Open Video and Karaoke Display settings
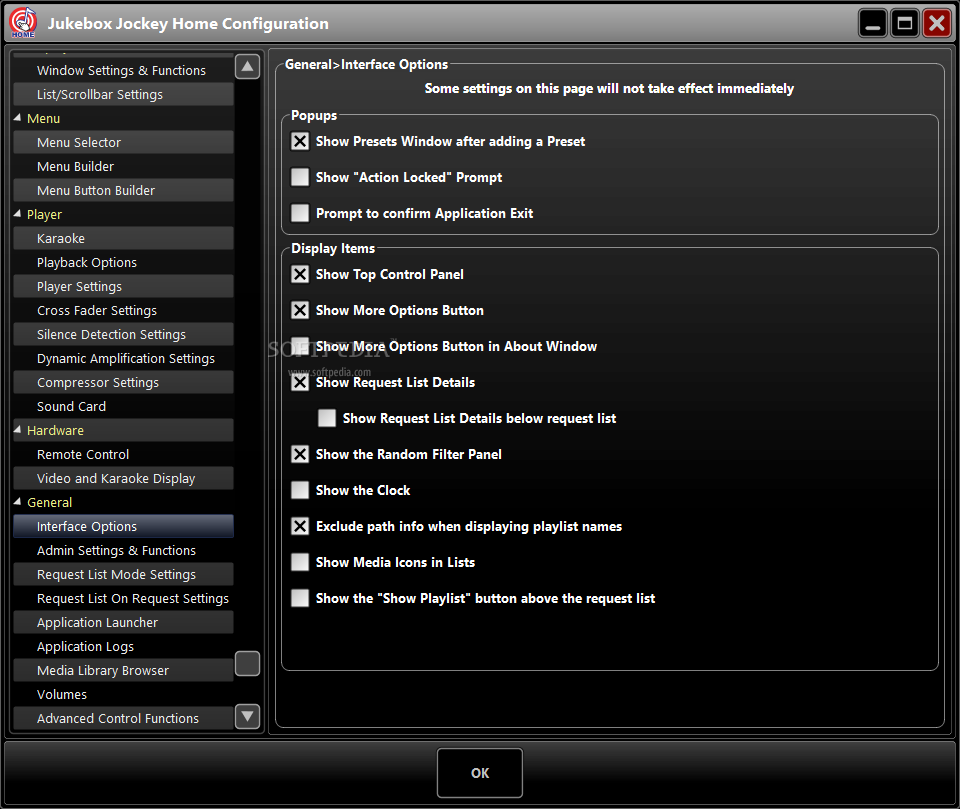This screenshot has width=960, height=809. [x=123, y=478]
